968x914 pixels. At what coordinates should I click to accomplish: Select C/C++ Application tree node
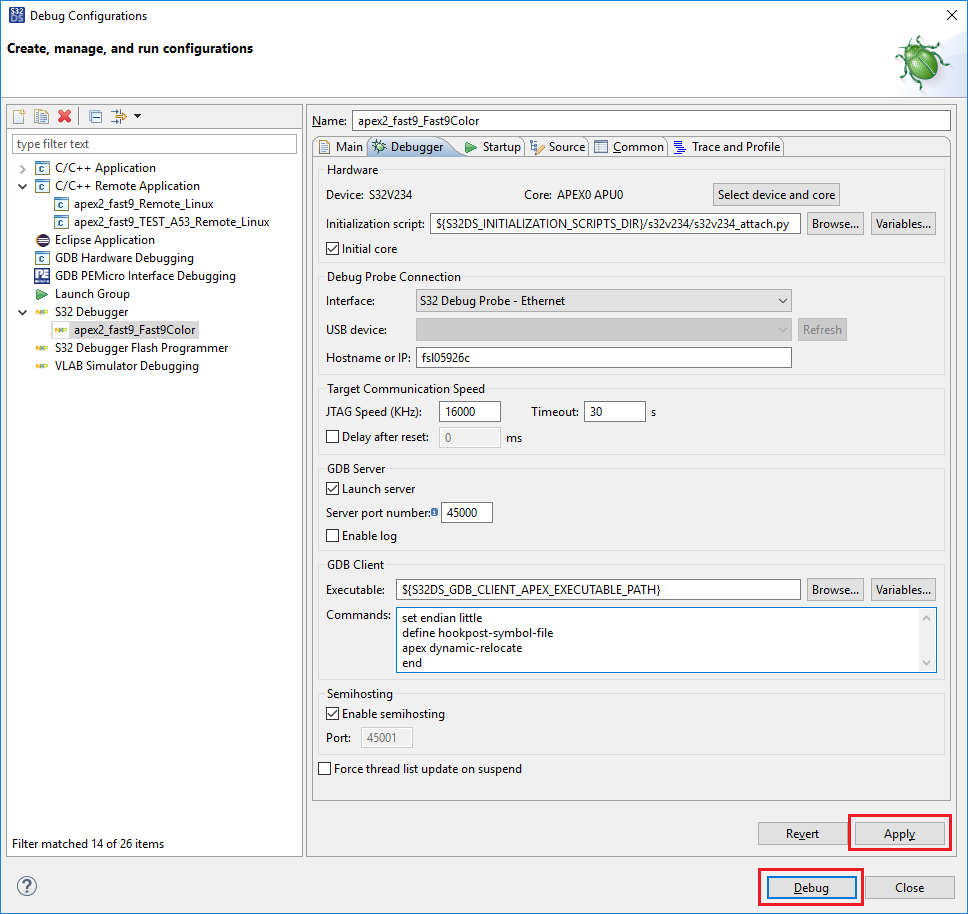click(x=105, y=168)
